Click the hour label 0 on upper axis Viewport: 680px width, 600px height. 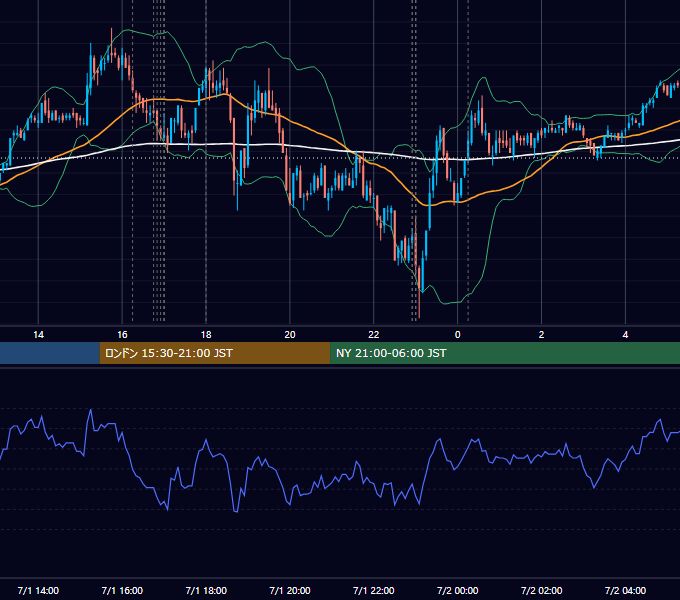point(458,335)
